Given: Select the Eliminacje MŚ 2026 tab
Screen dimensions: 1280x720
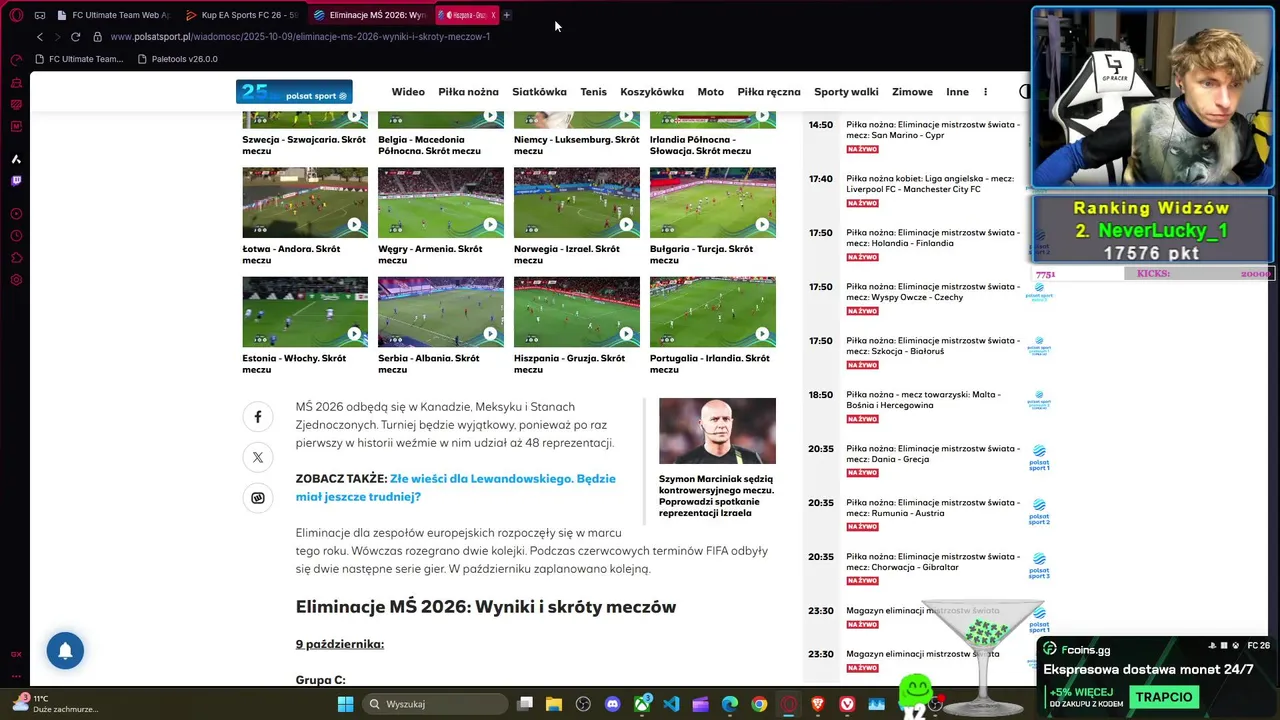Looking at the screenshot, I should (370, 15).
